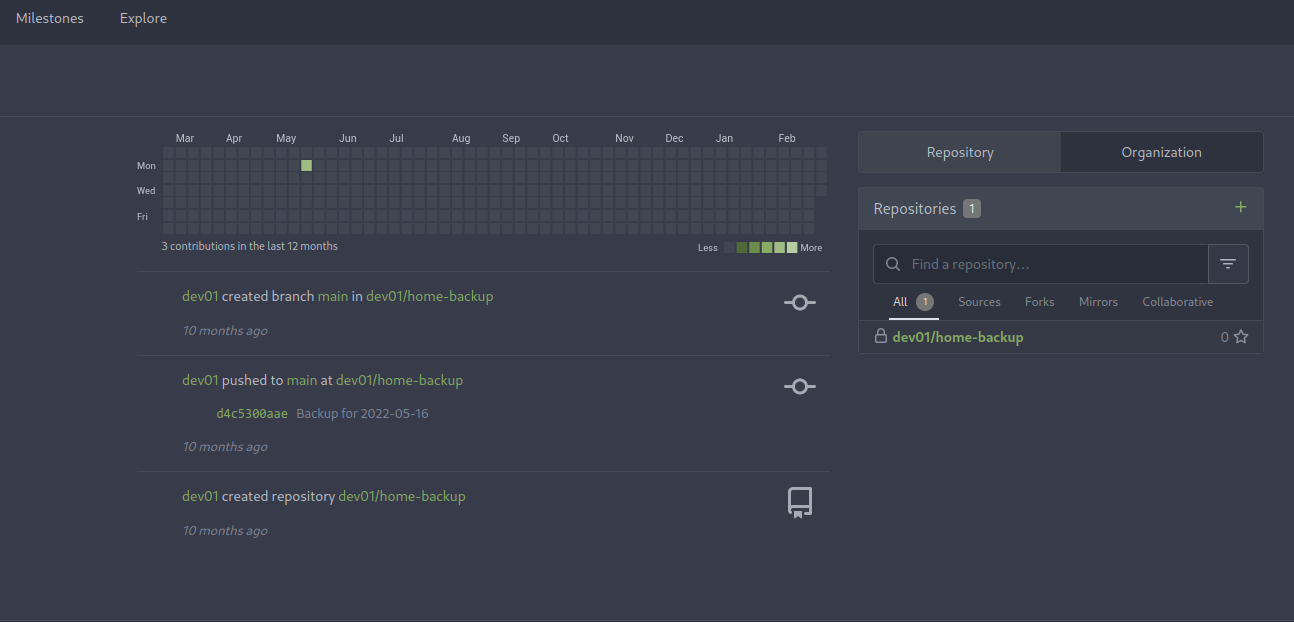Open dev01 profile from created branch entry
The width and height of the screenshot is (1294, 622).
(200, 296)
